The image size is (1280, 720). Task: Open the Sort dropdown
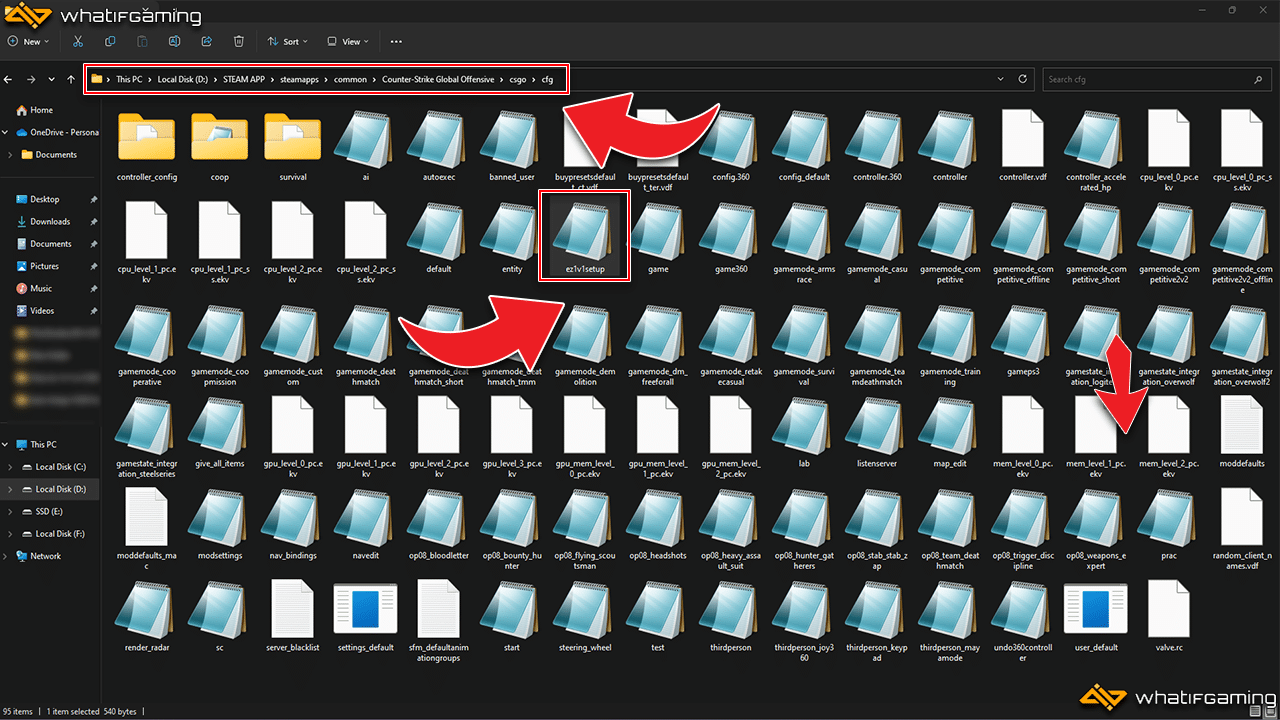click(x=286, y=42)
